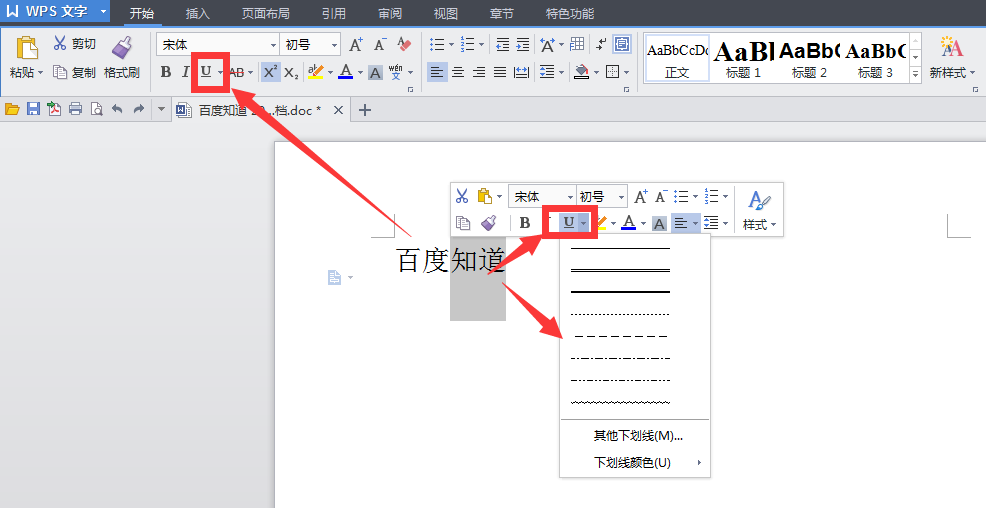Click the quick access Save icon
The height and width of the screenshot is (508, 986).
[x=33, y=109]
